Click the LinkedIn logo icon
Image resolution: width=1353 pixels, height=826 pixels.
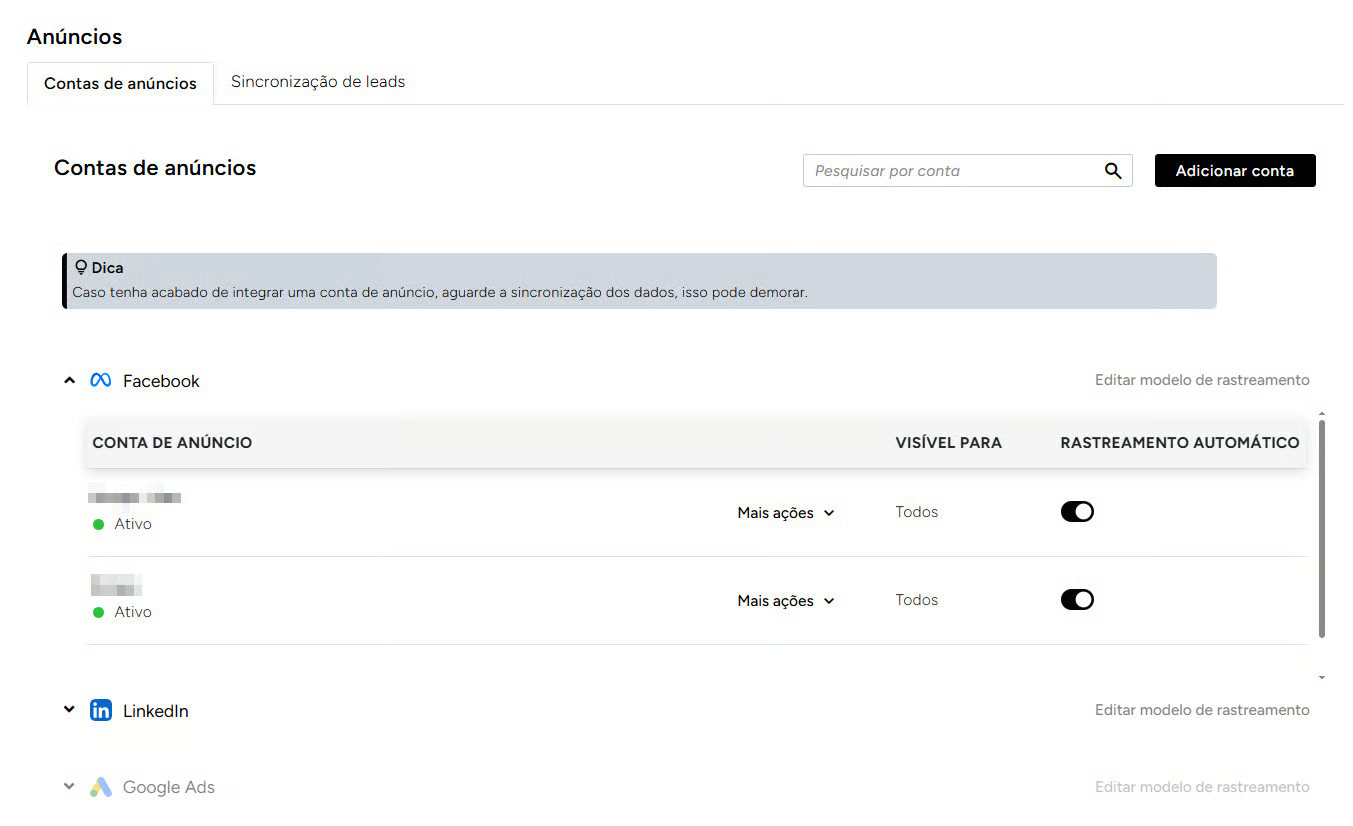coord(101,711)
